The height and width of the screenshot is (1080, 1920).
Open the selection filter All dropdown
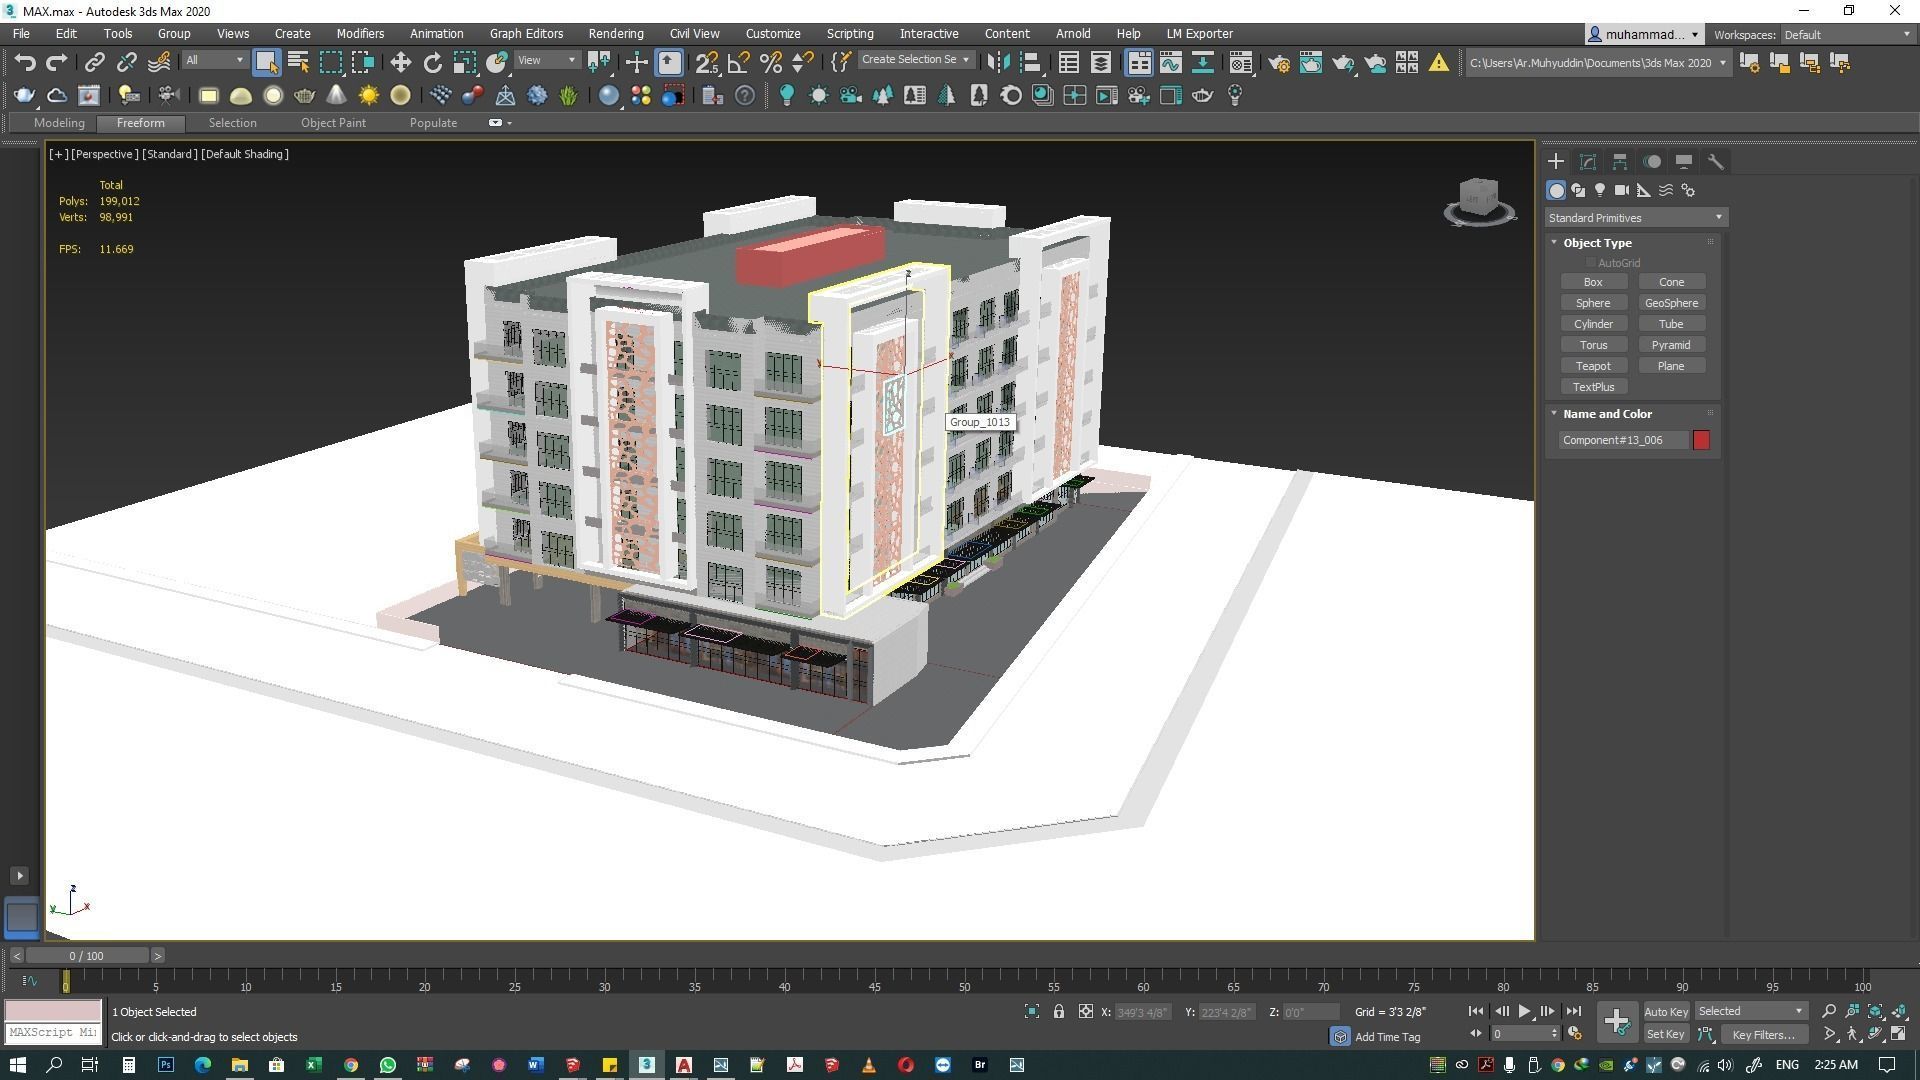tap(214, 61)
